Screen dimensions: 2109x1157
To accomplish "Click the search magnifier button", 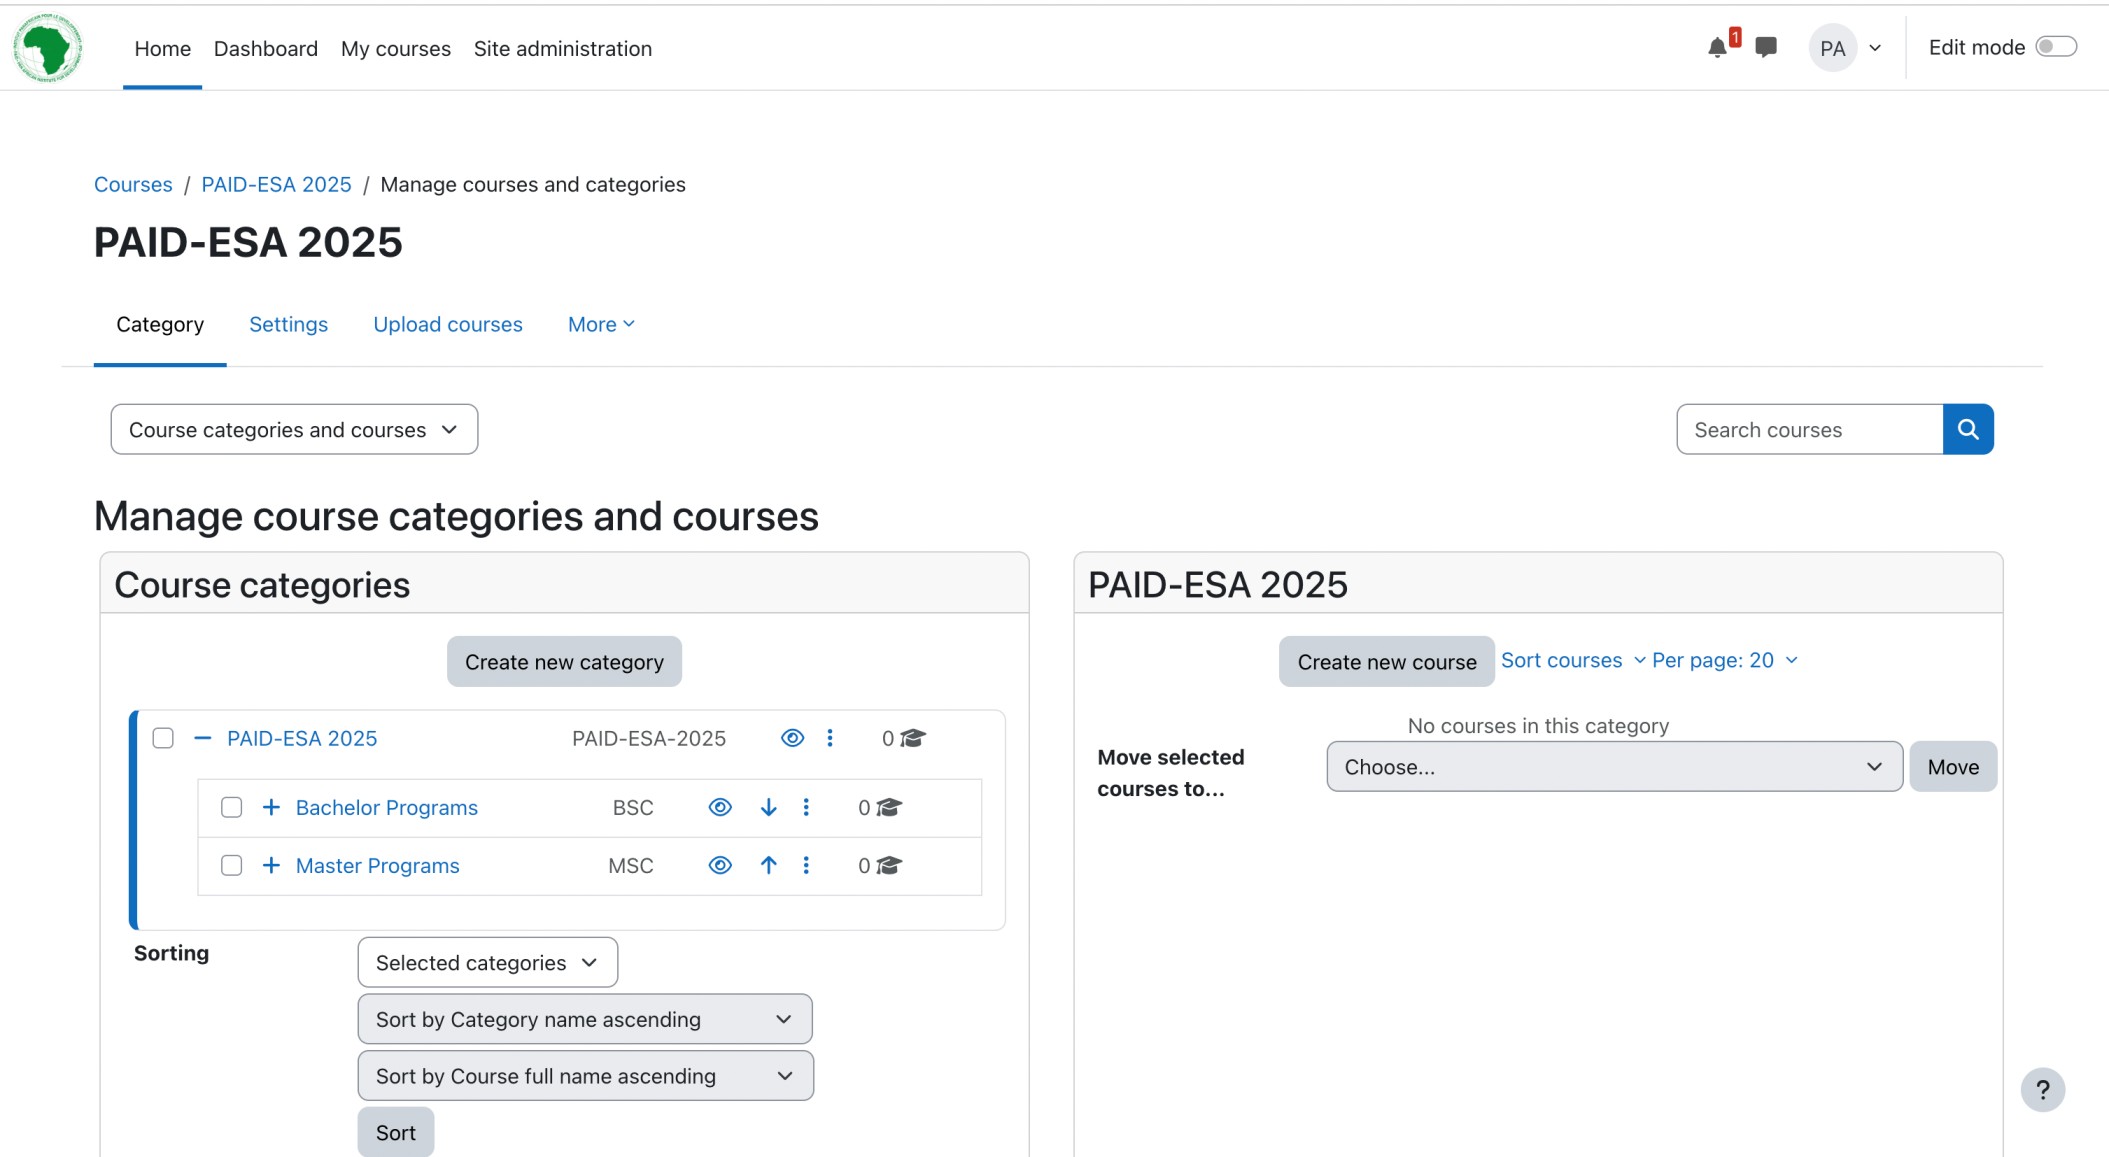I will [x=1968, y=429].
